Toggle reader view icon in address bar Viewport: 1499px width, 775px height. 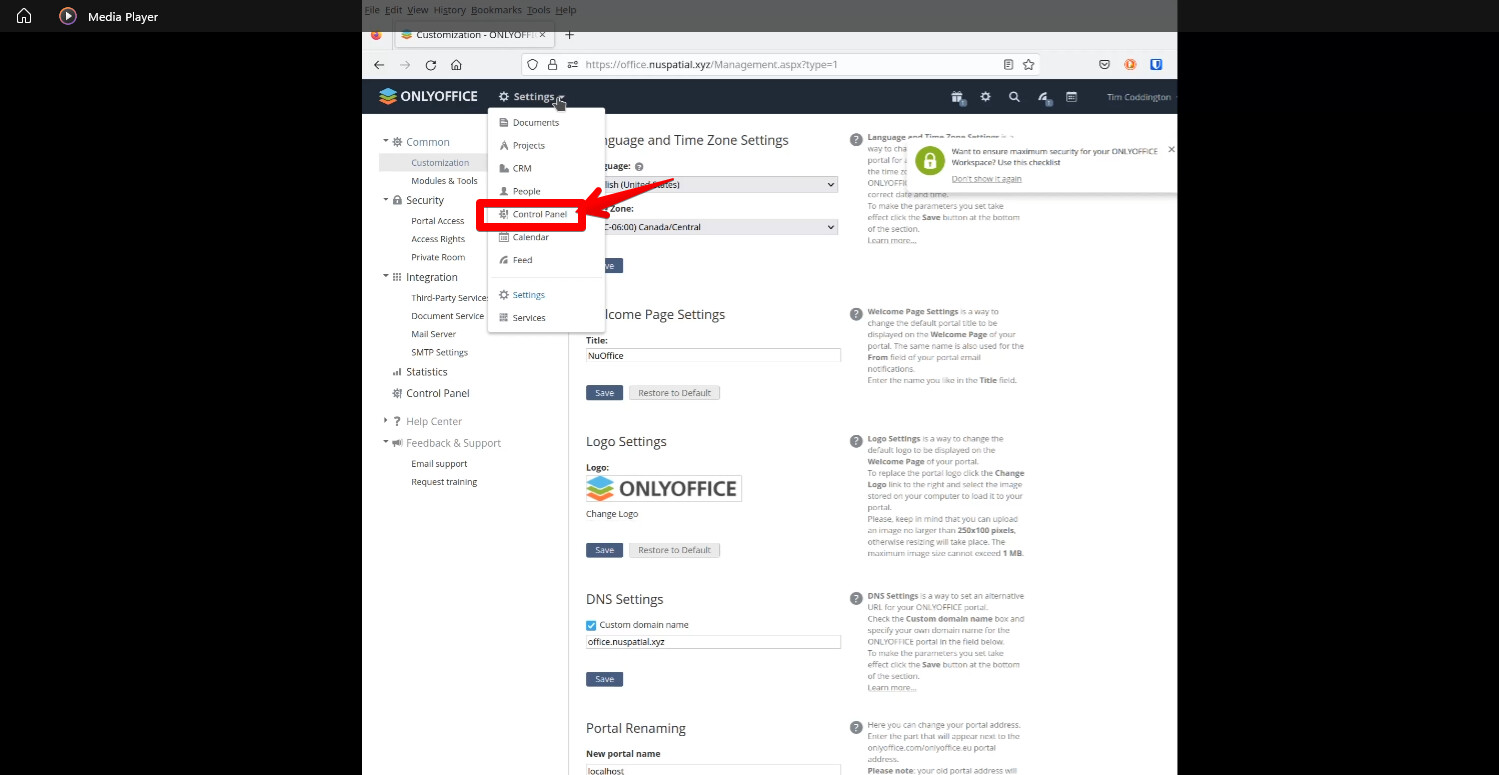[x=1008, y=64]
